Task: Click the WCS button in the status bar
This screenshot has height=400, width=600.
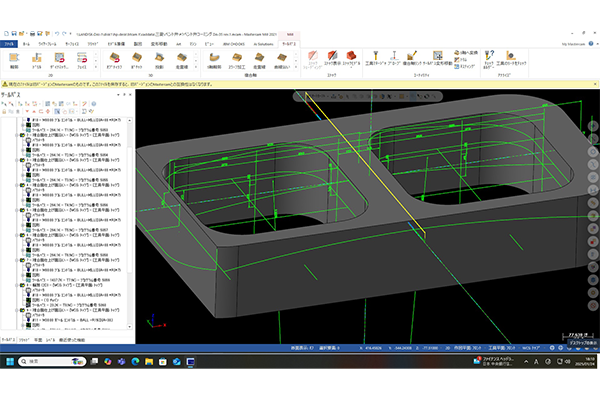Action: (531, 348)
